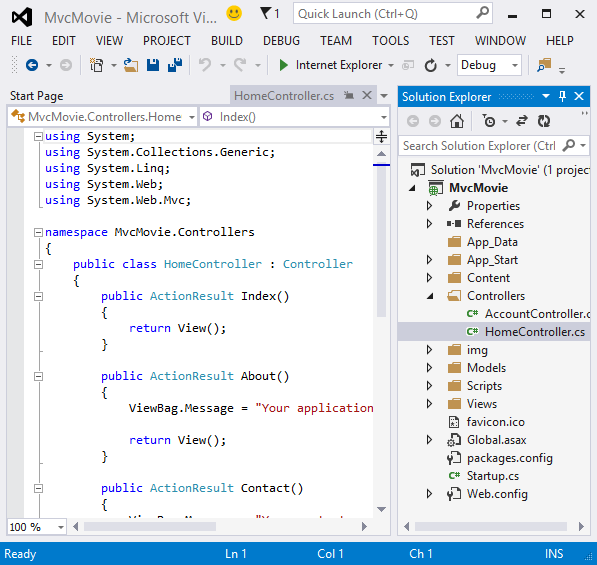The height and width of the screenshot is (565, 597).
Task: Click Solution Explorer Refresh icon
Action: [544, 121]
